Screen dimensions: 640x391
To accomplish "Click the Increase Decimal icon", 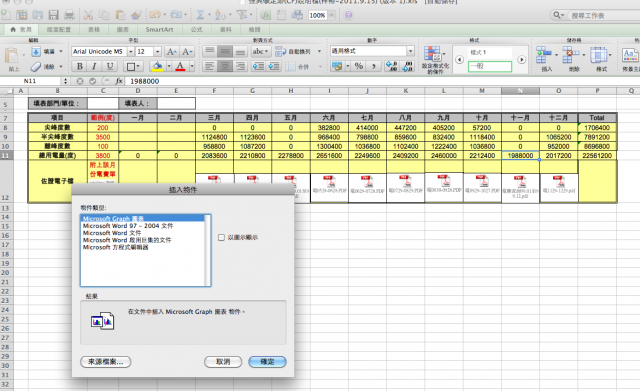I will pos(391,66).
